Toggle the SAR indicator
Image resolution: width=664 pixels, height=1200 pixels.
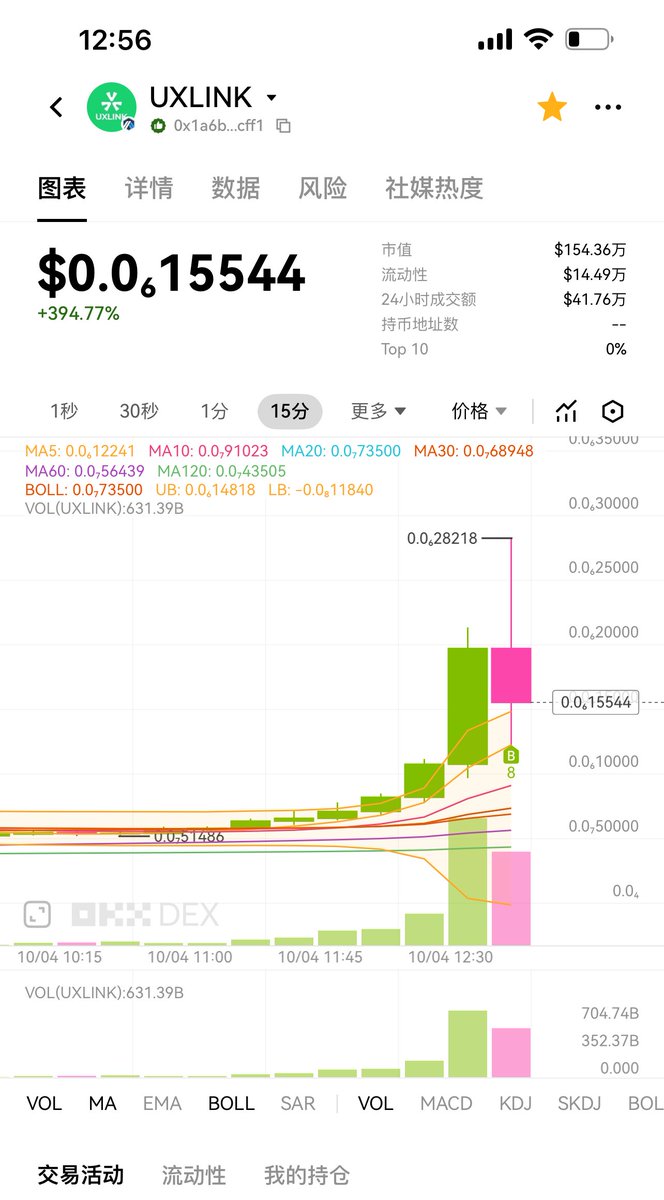(297, 1103)
